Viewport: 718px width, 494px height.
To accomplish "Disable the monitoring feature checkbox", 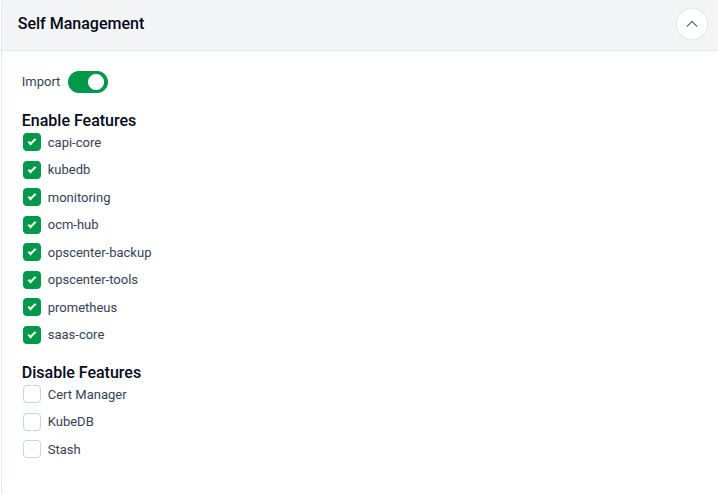I will click(32, 198).
